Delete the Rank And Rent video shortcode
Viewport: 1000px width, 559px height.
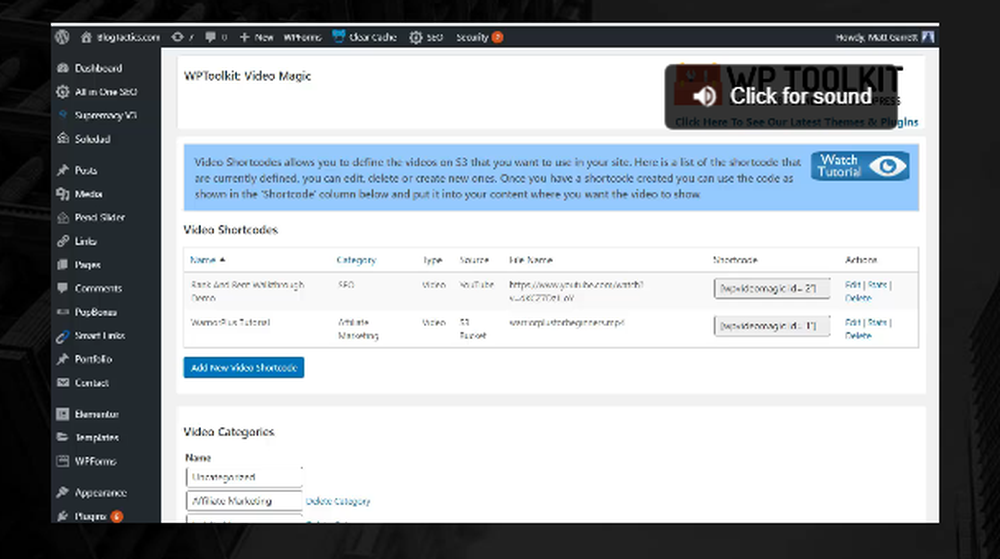pos(858,298)
